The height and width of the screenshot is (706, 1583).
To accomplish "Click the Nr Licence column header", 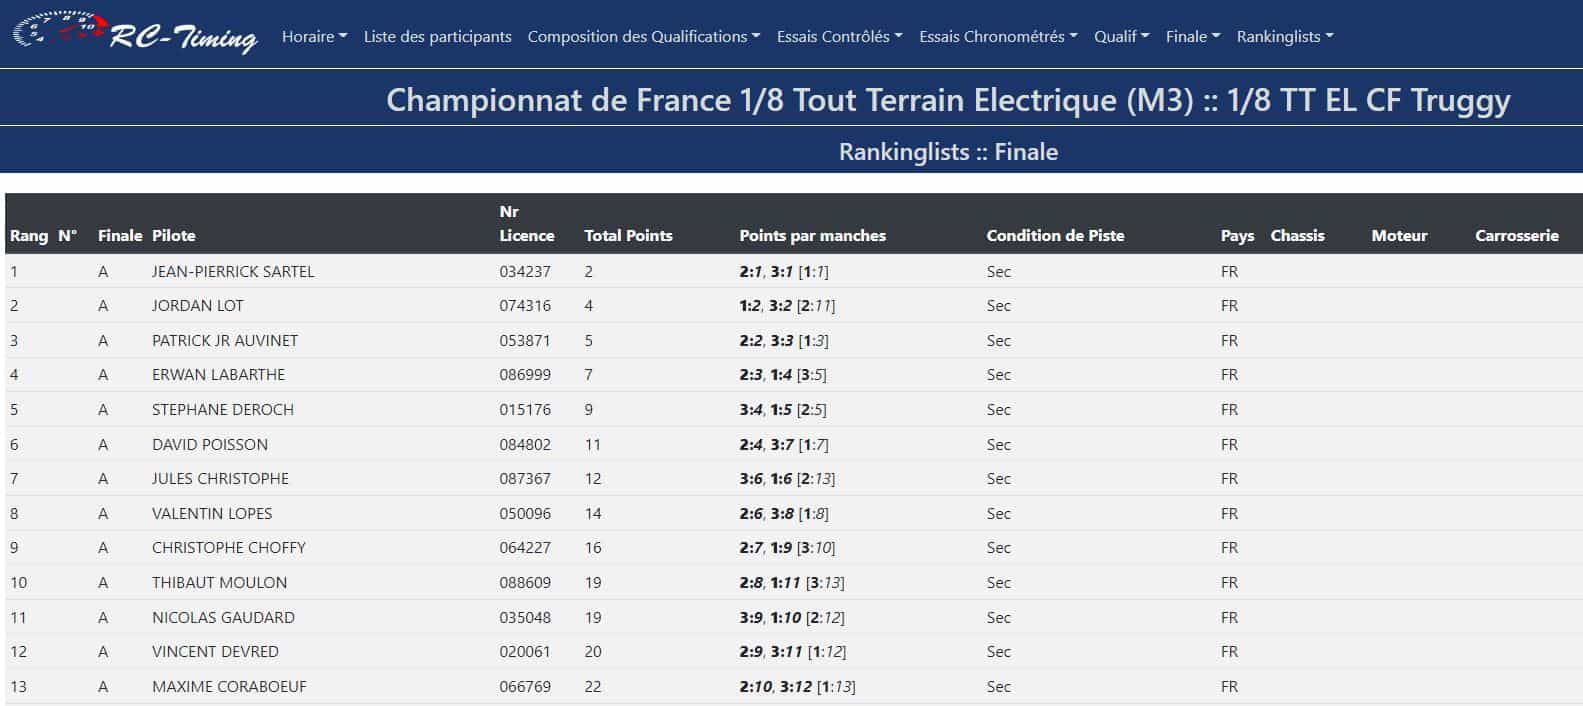I will 526,224.
